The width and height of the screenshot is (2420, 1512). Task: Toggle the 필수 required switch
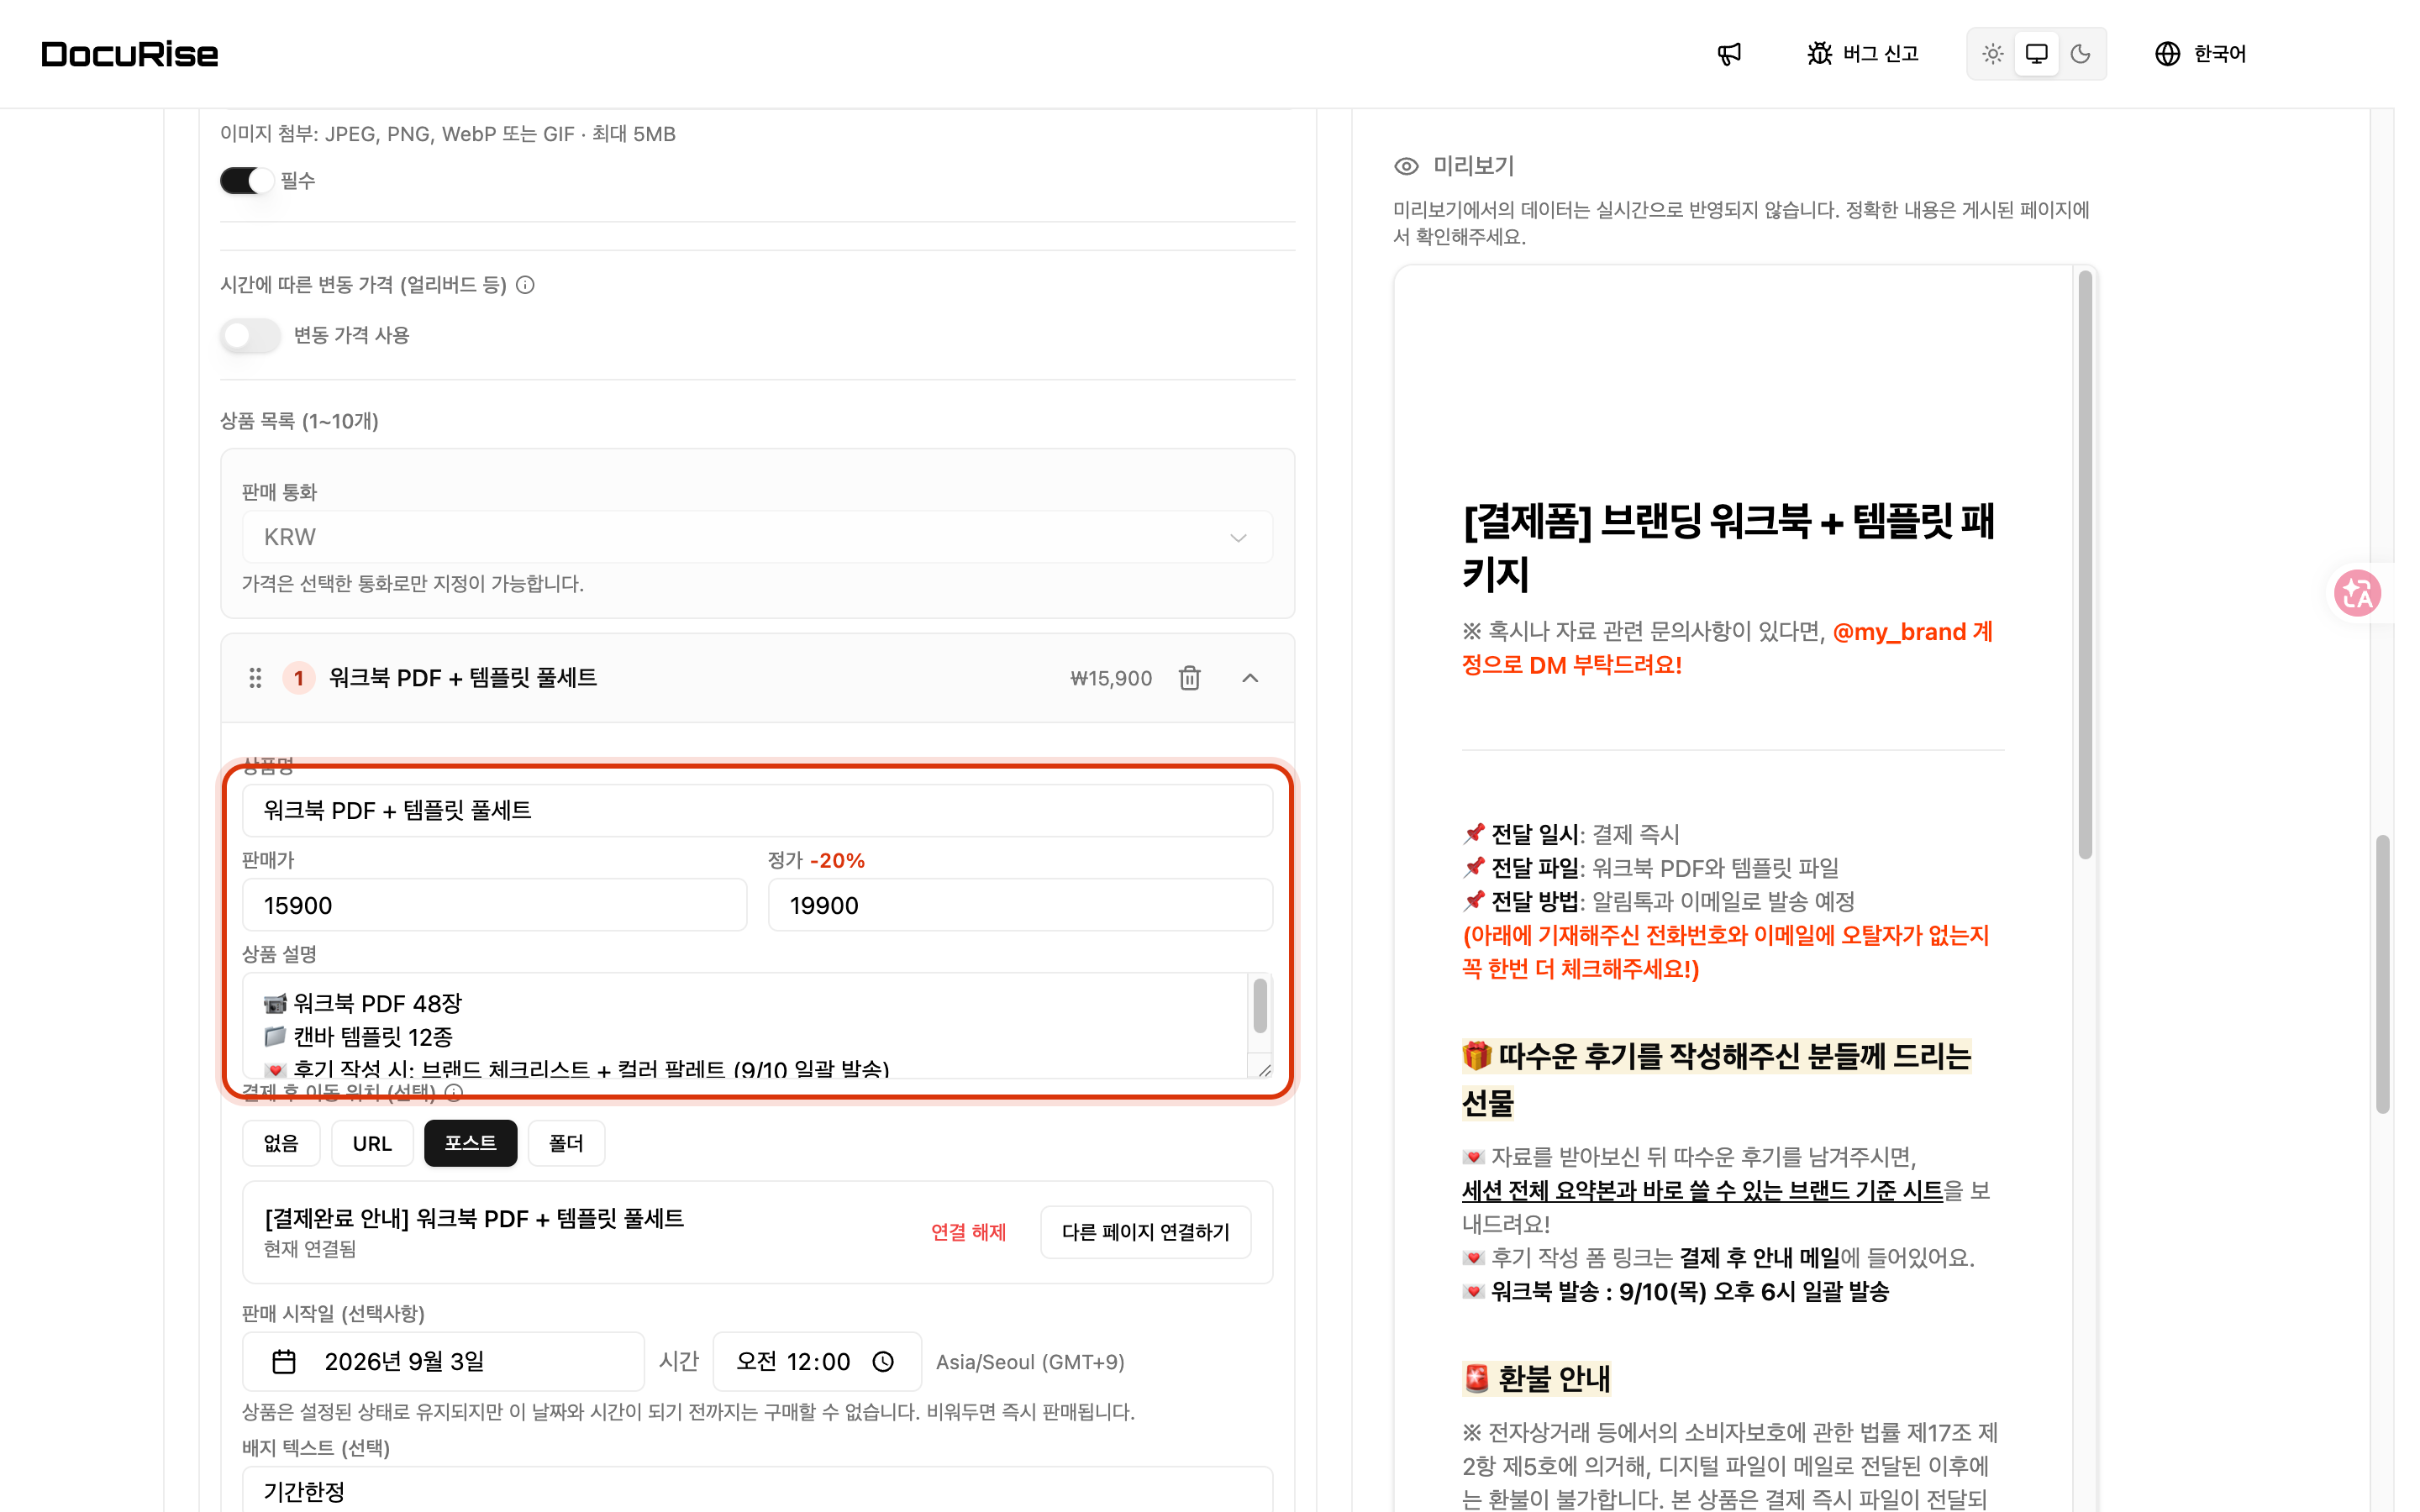[x=246, y=181]
